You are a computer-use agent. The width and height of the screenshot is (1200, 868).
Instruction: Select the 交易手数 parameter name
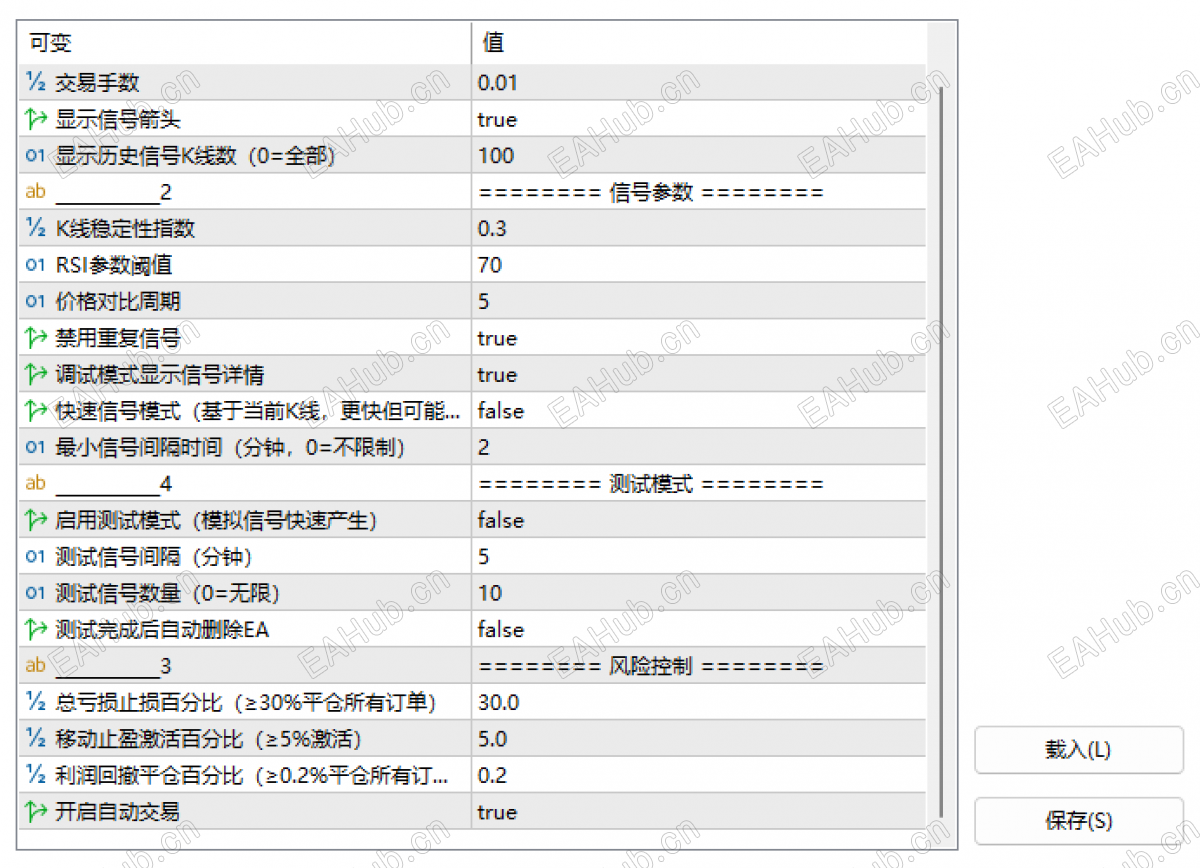click(97, 83)
